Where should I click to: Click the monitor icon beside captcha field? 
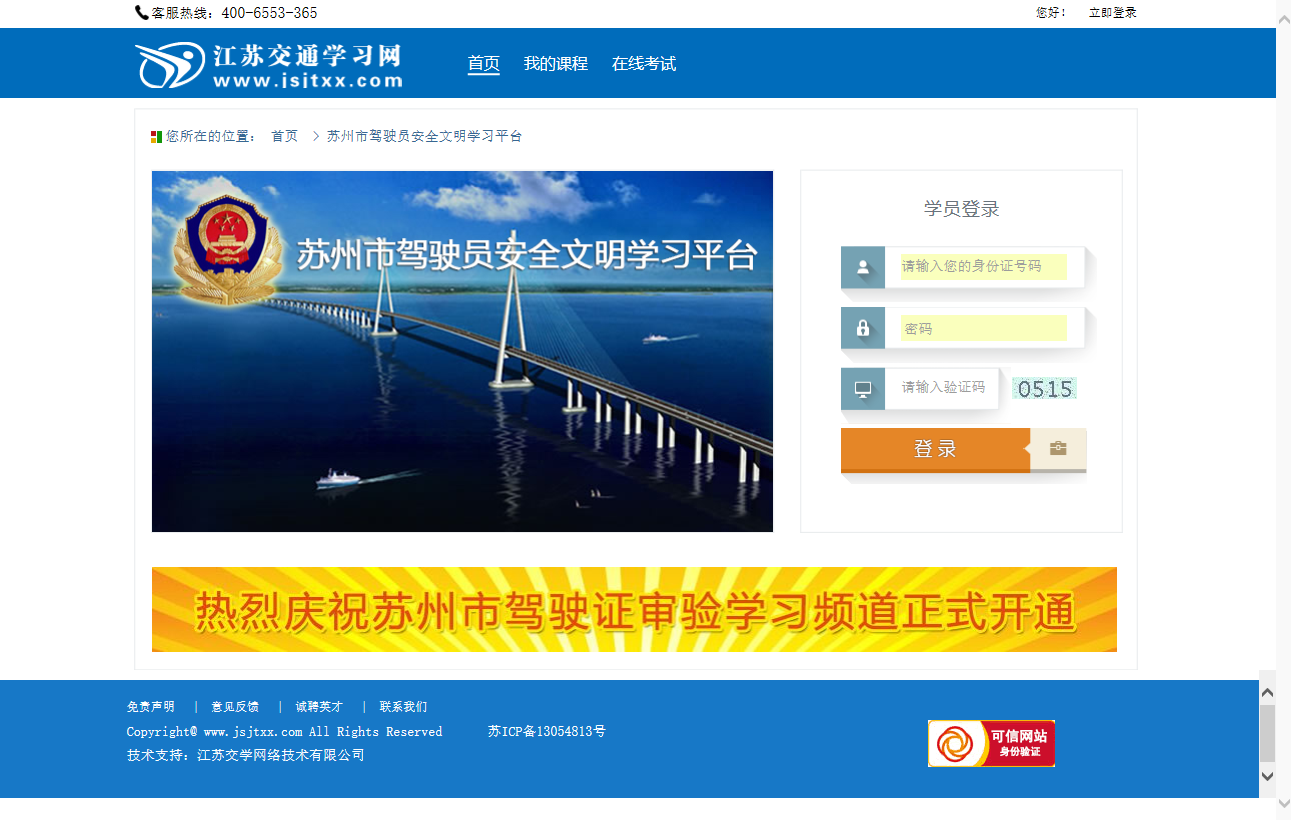pos(862,388)
